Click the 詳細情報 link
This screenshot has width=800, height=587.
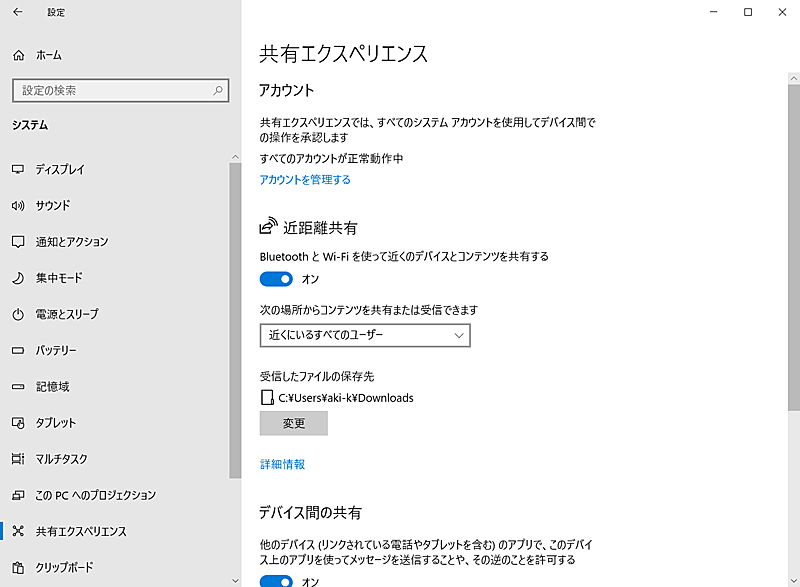coord(283,463)
